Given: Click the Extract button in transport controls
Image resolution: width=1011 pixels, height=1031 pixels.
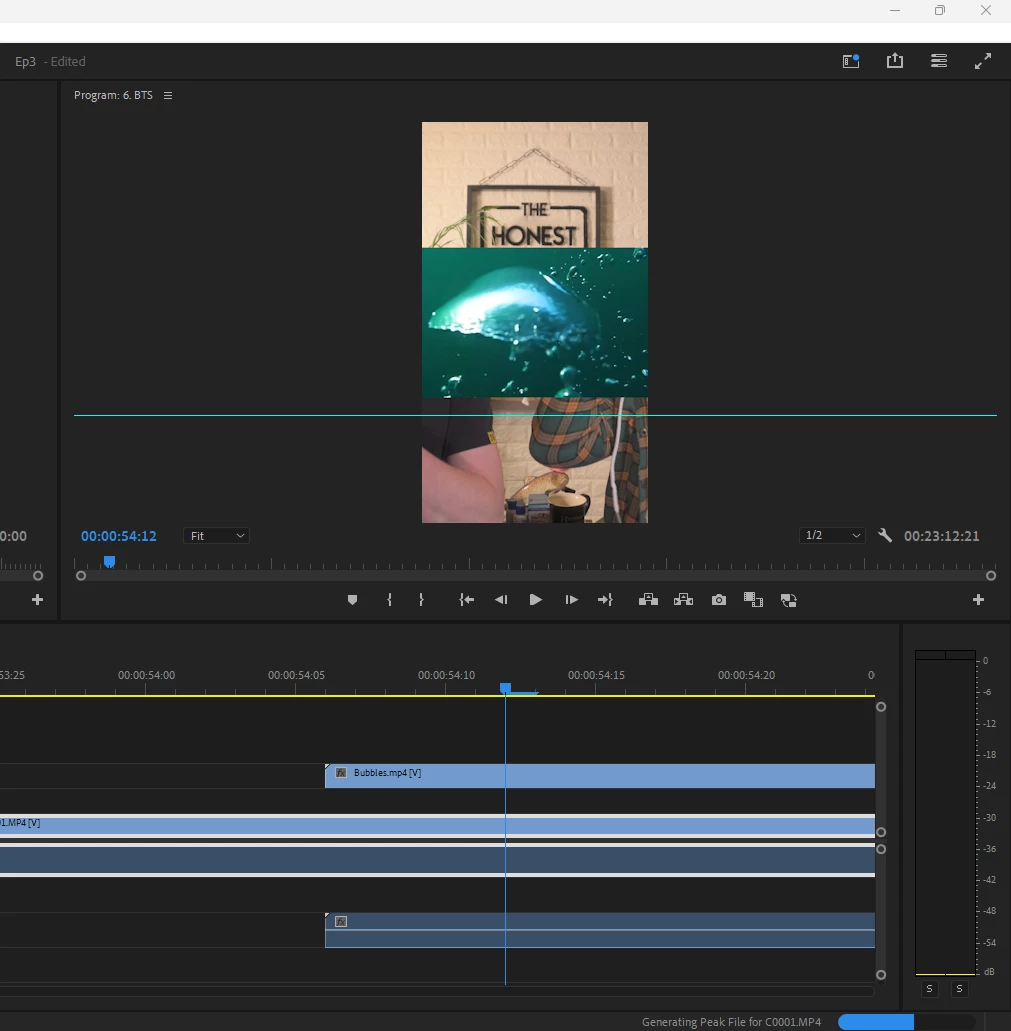Looking at the screenshot, I should tap(683, 600).
